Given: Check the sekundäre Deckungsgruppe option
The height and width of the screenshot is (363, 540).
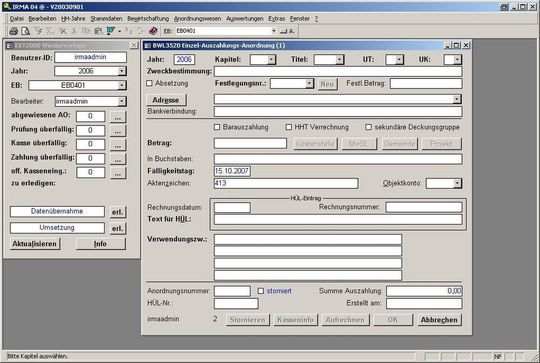Looking at the screenshot, I should point(368,127).
